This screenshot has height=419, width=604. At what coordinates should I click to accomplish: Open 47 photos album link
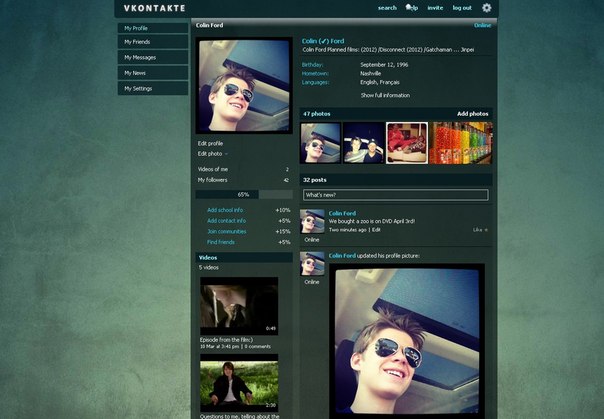(x=317, y=114)
